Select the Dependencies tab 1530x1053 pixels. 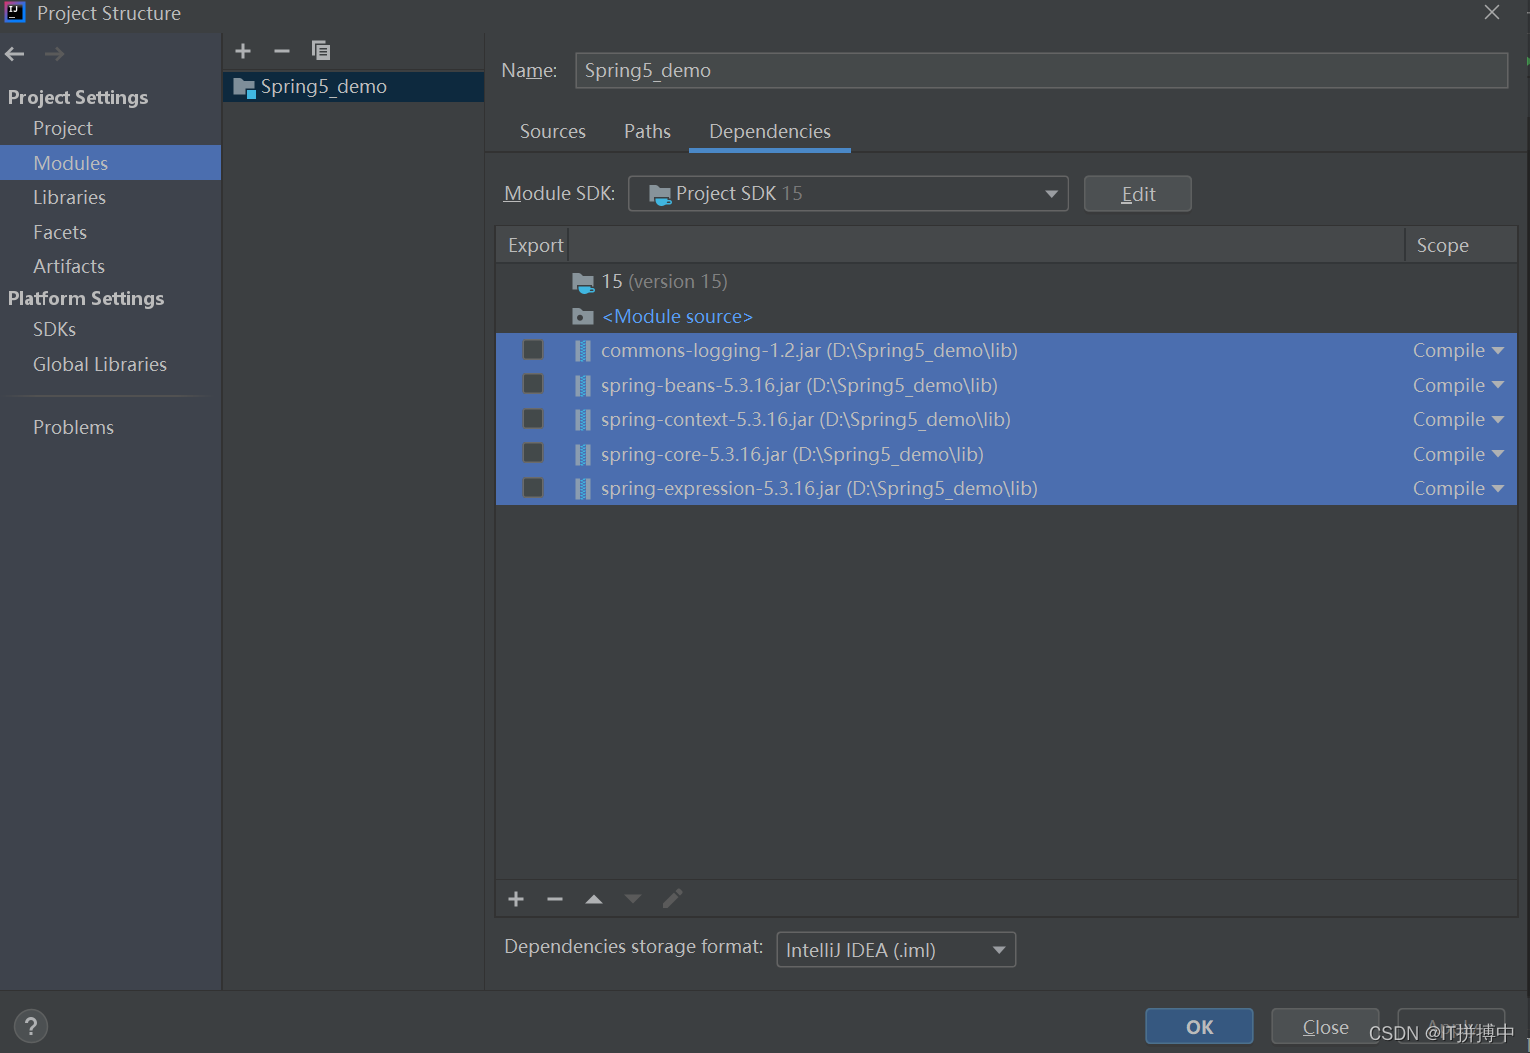coord(770,132)
